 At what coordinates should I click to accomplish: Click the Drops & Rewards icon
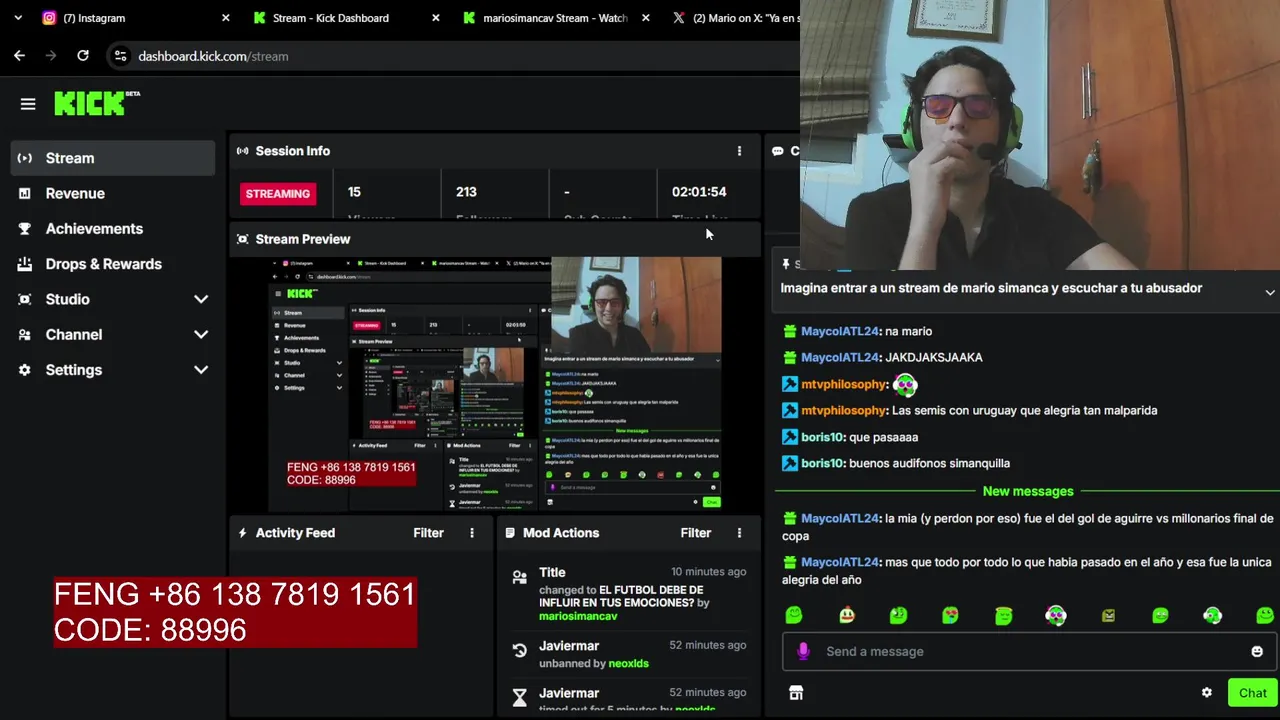click(25, 264)
